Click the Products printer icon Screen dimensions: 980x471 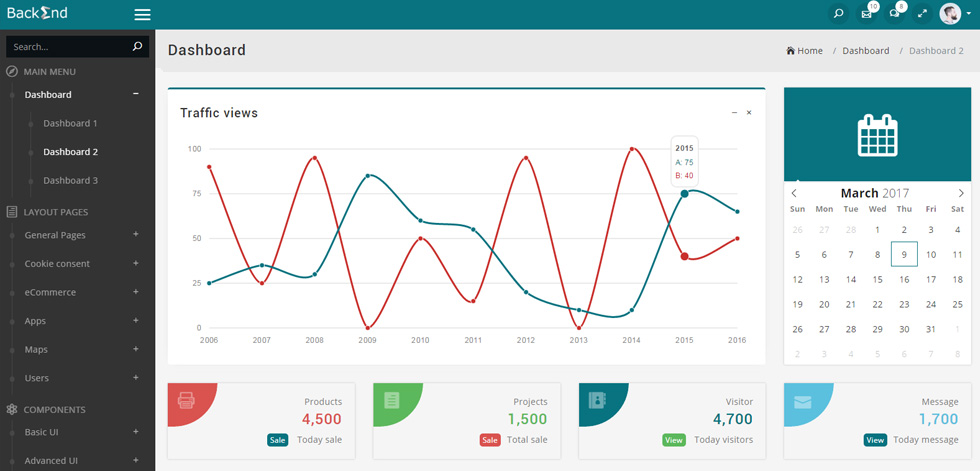tap(186, 400)
